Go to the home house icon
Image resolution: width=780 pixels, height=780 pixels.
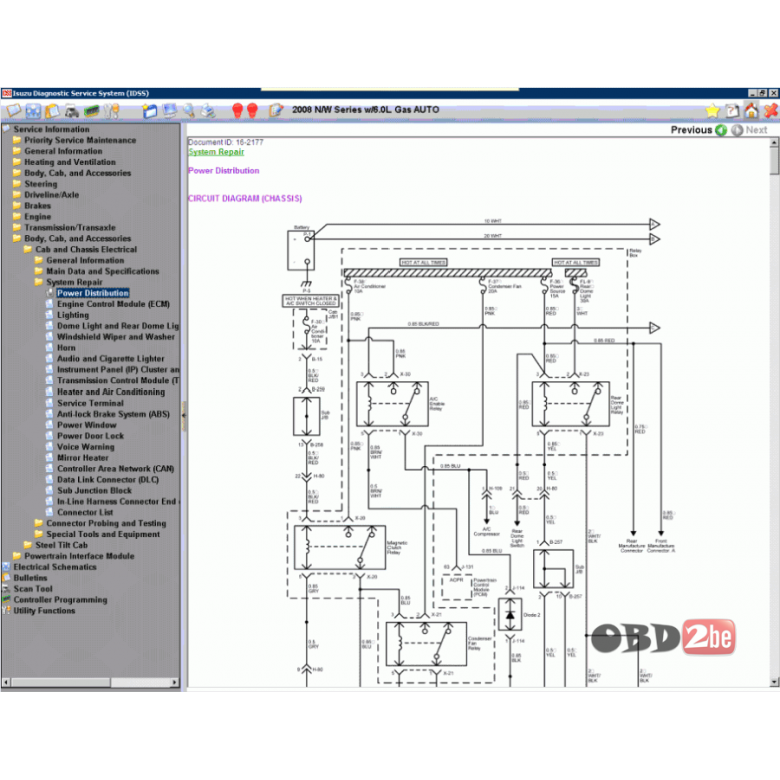(x=751, y=110)
